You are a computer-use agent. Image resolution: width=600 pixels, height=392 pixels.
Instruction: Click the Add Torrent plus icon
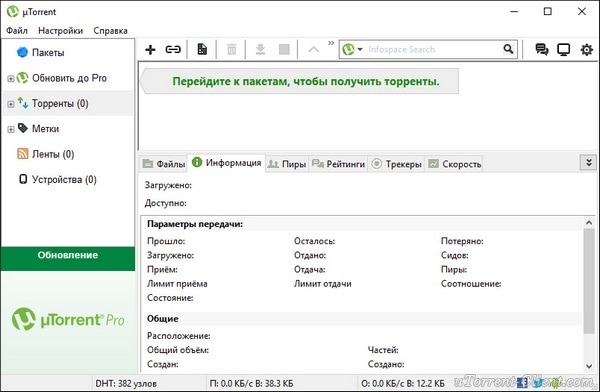pos(150,49)
